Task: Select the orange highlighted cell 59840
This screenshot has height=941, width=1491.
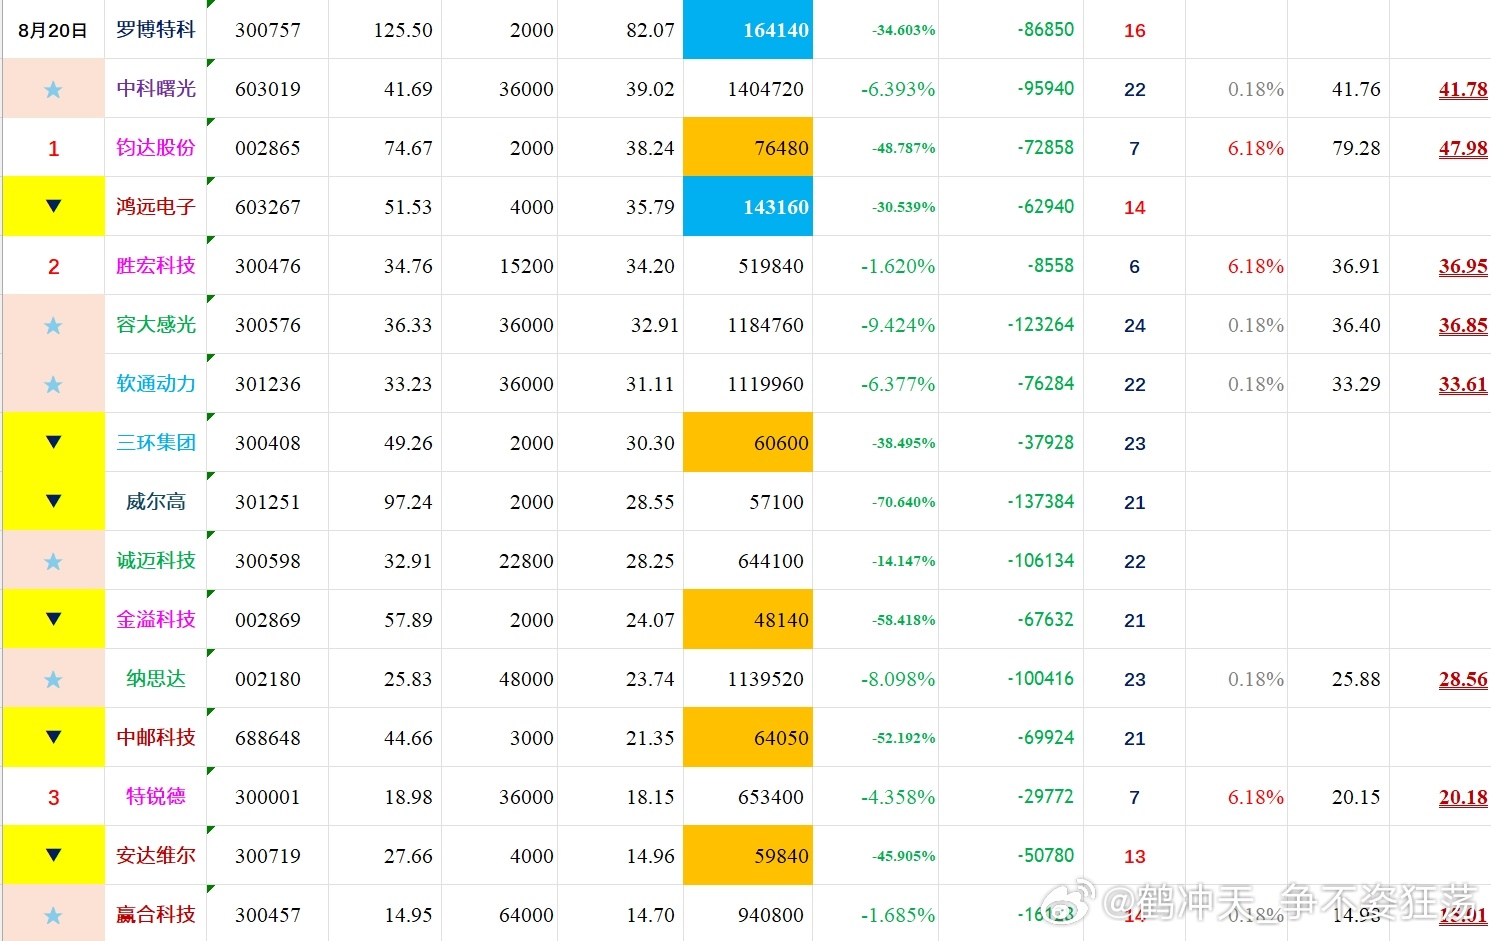Action: [x=748, y=856]
